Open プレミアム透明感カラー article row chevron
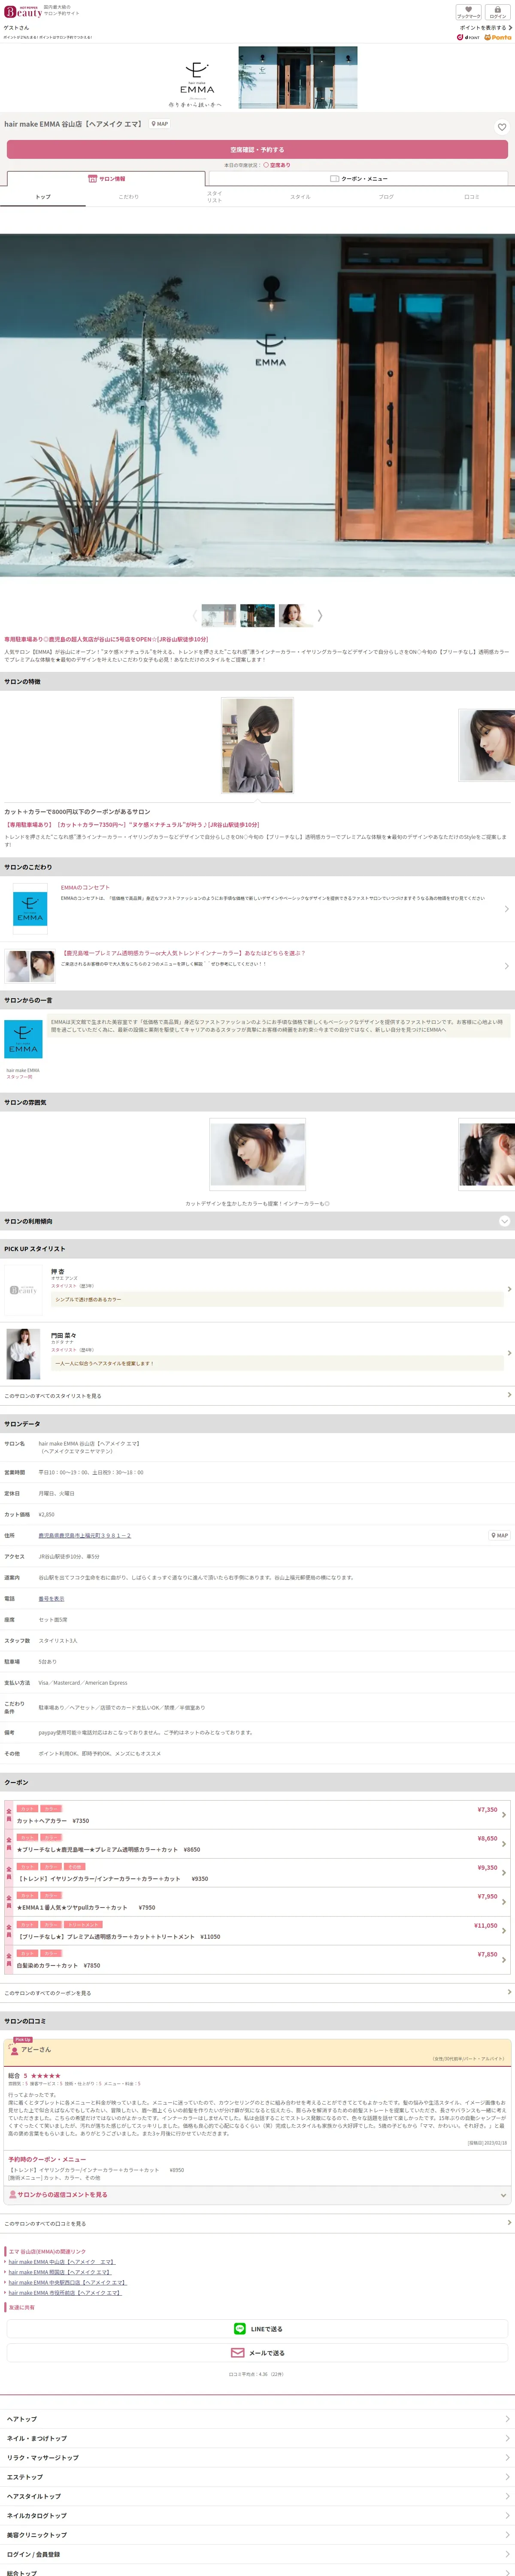The image size is (515, 2576). coord(506,966)
